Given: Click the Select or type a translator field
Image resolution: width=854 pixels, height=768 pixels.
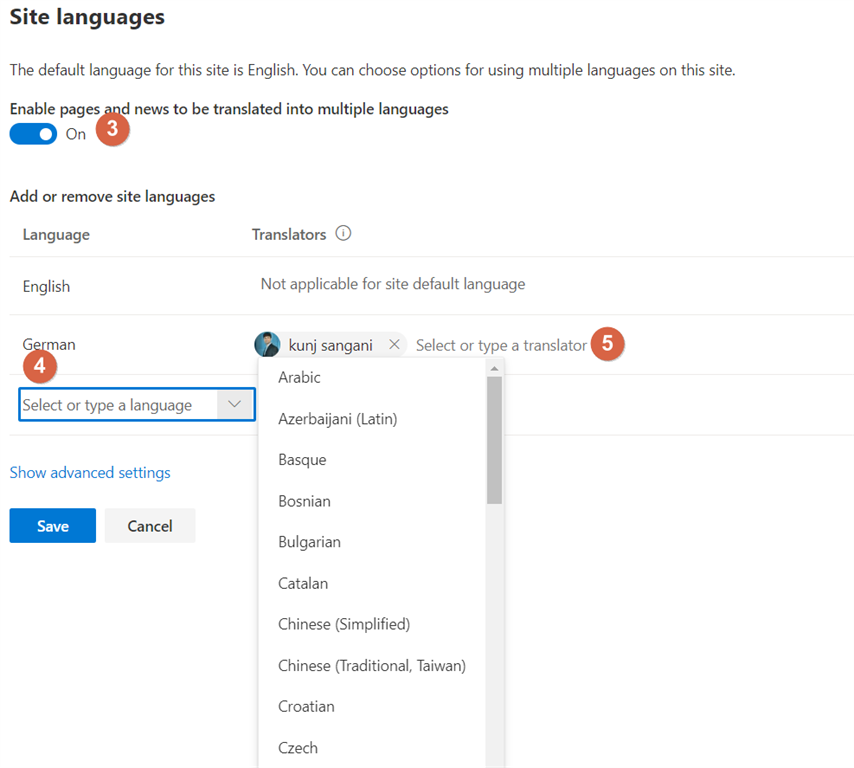Looking at the screenshot, I should coord(500,344).
